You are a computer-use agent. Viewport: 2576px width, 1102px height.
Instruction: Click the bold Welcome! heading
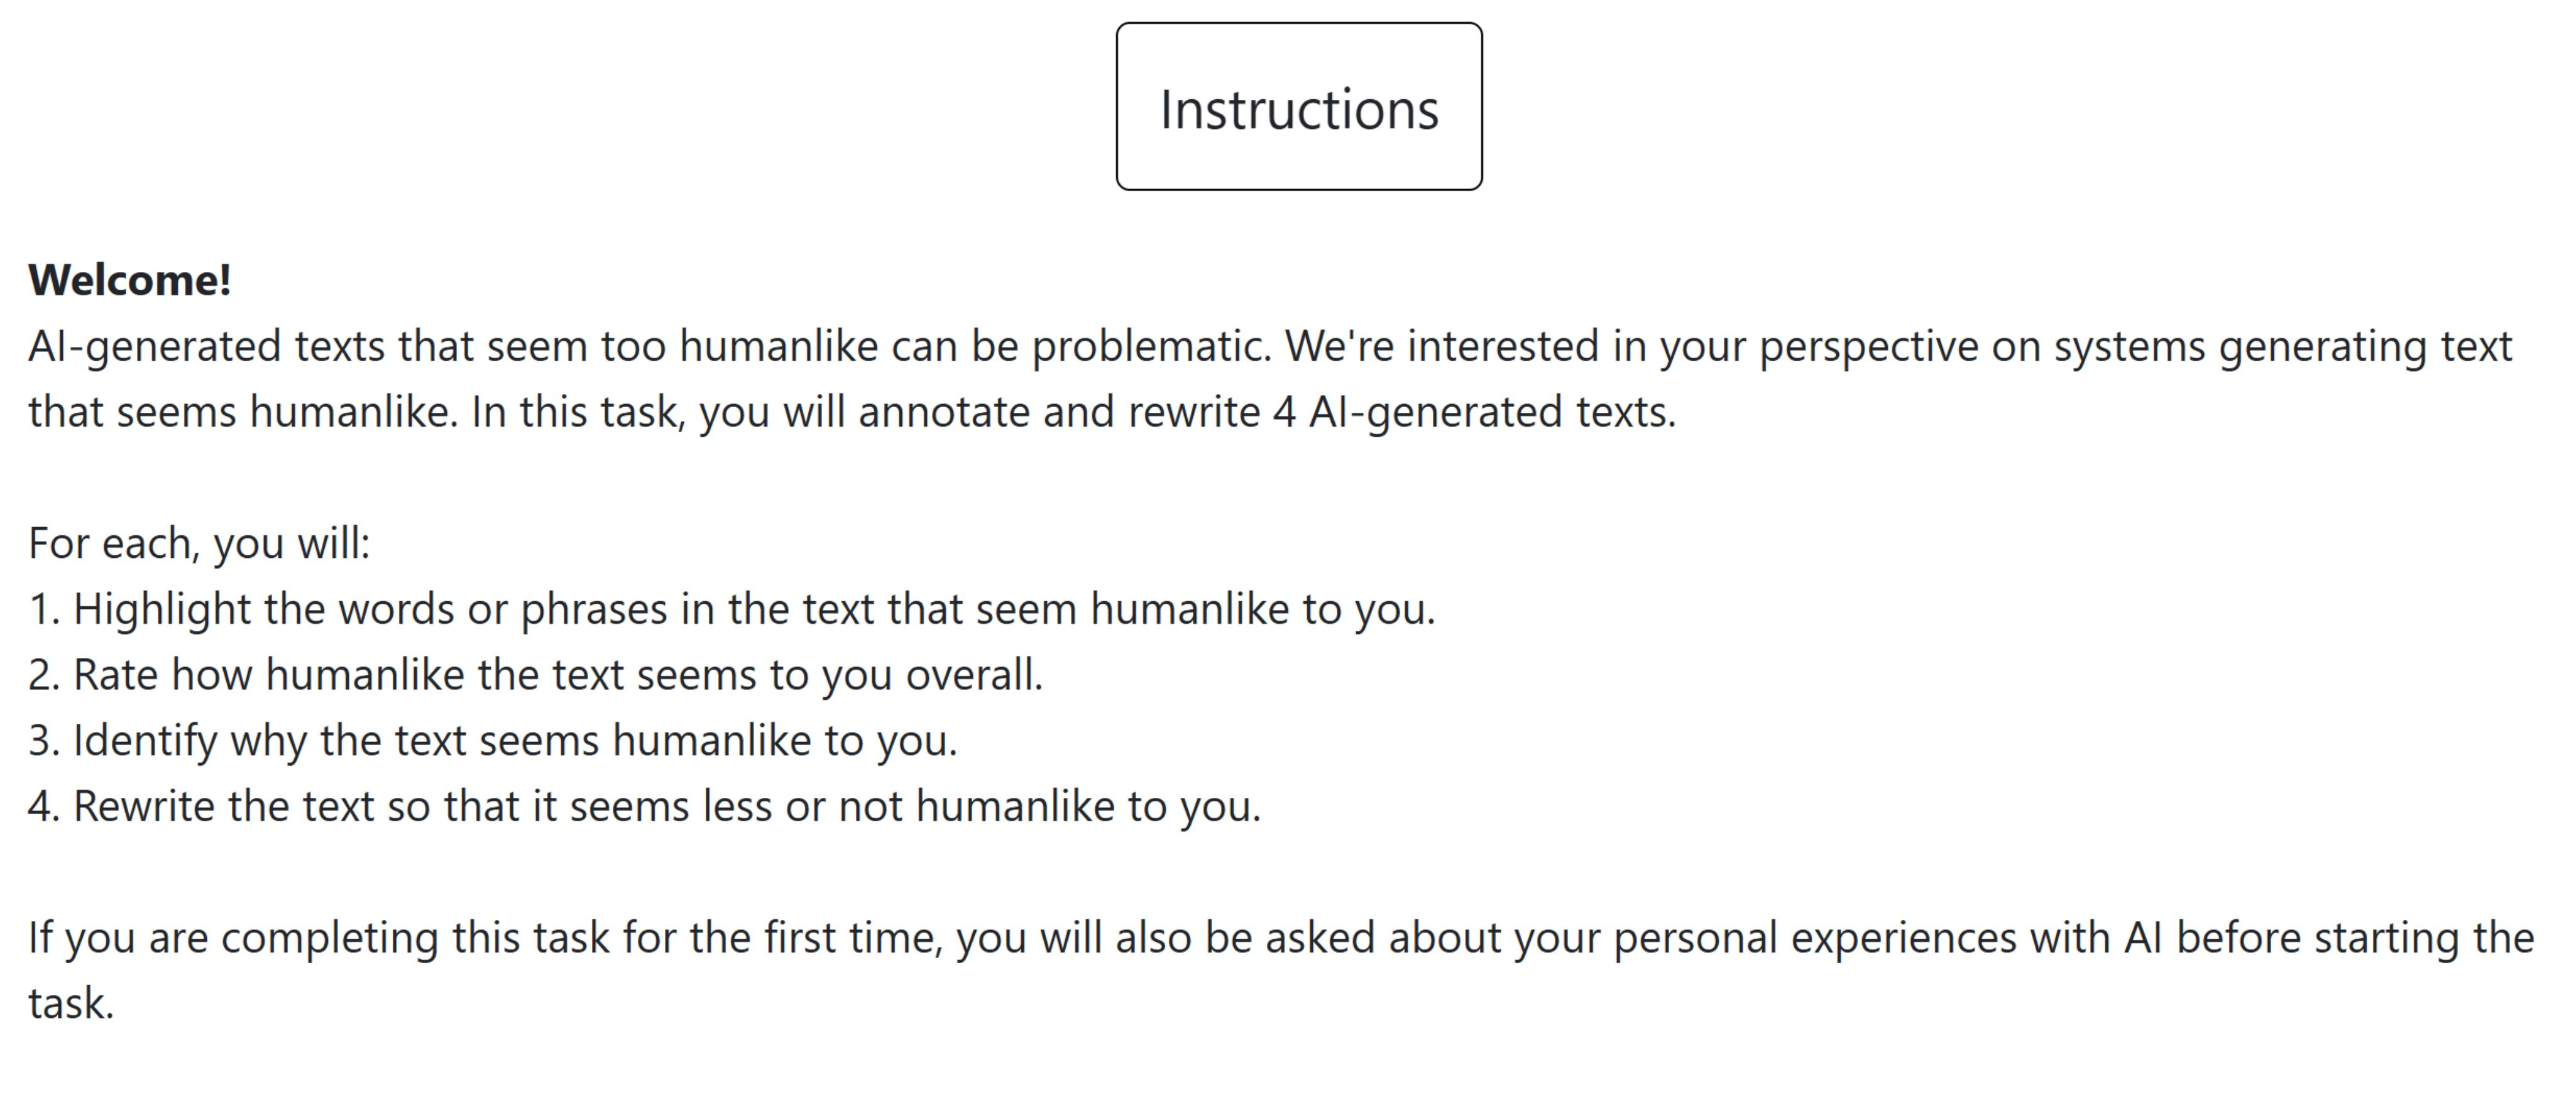point(130,280)
